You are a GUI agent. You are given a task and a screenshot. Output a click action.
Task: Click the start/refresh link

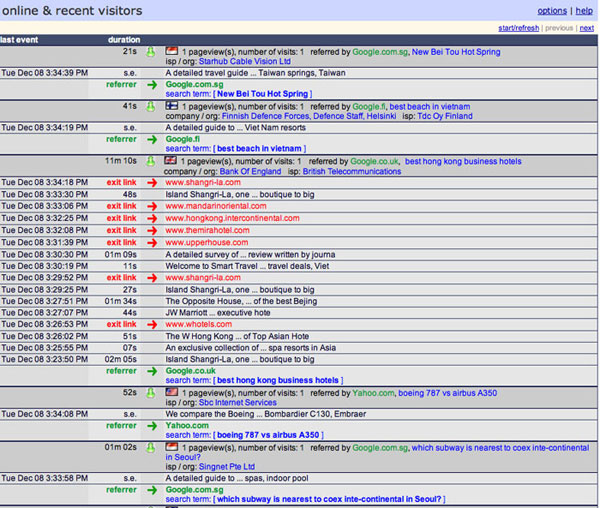[520, 28]
